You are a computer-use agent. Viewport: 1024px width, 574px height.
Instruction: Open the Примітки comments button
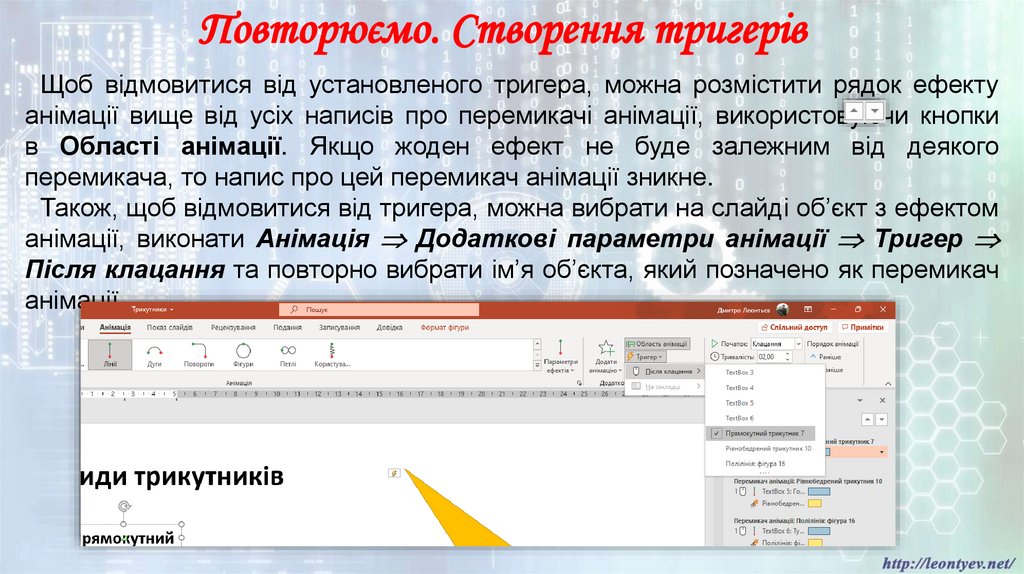pos(864,327)
